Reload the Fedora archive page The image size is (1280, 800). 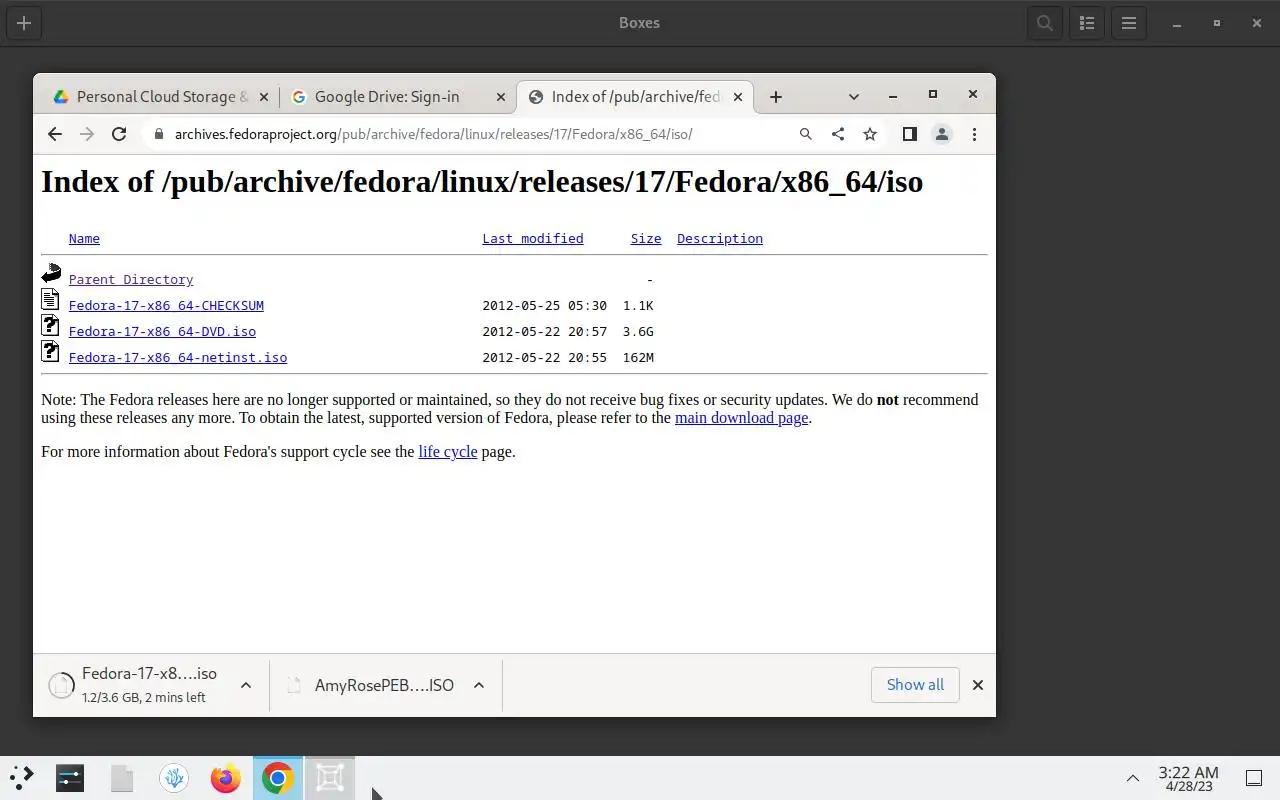tap(119, 134)
